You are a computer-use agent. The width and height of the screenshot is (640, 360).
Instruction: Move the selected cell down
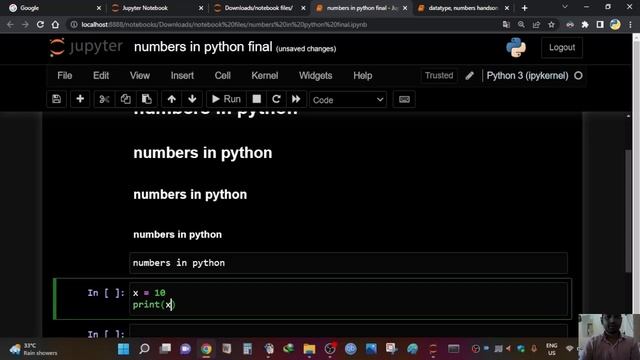click(x=192, y=99)
